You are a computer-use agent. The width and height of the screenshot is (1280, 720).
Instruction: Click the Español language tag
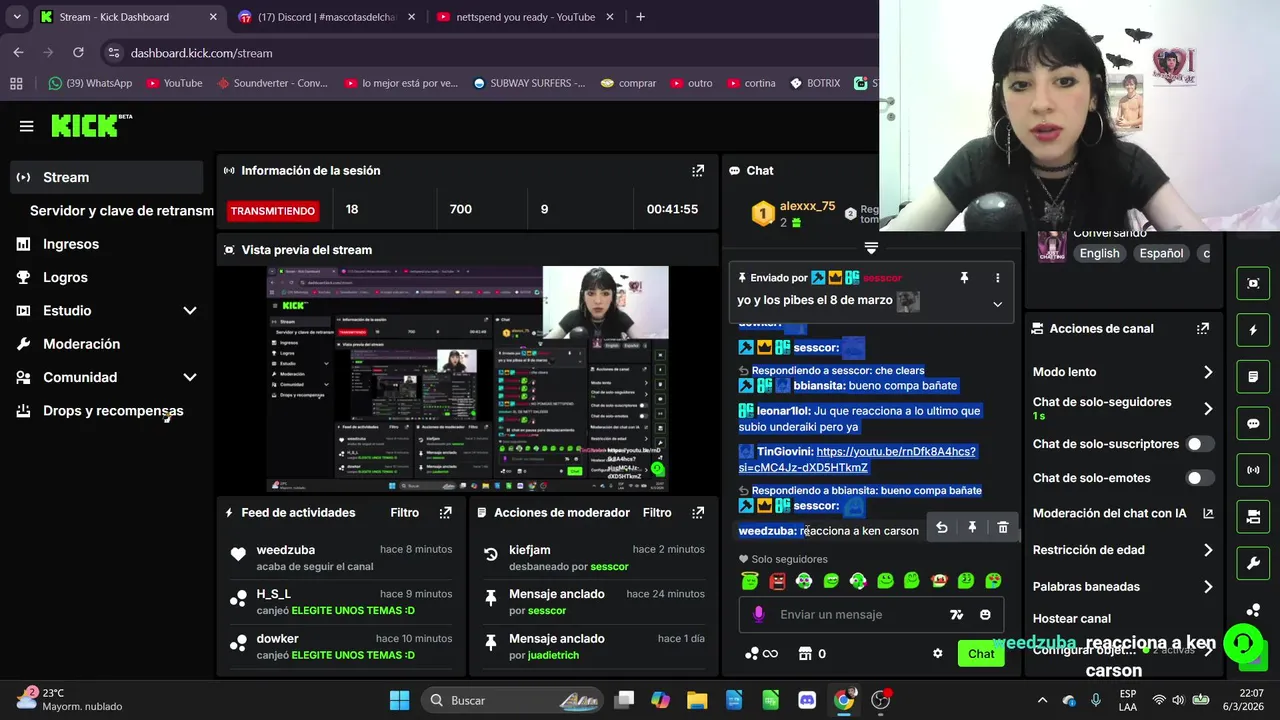[x=1161, y=254]
